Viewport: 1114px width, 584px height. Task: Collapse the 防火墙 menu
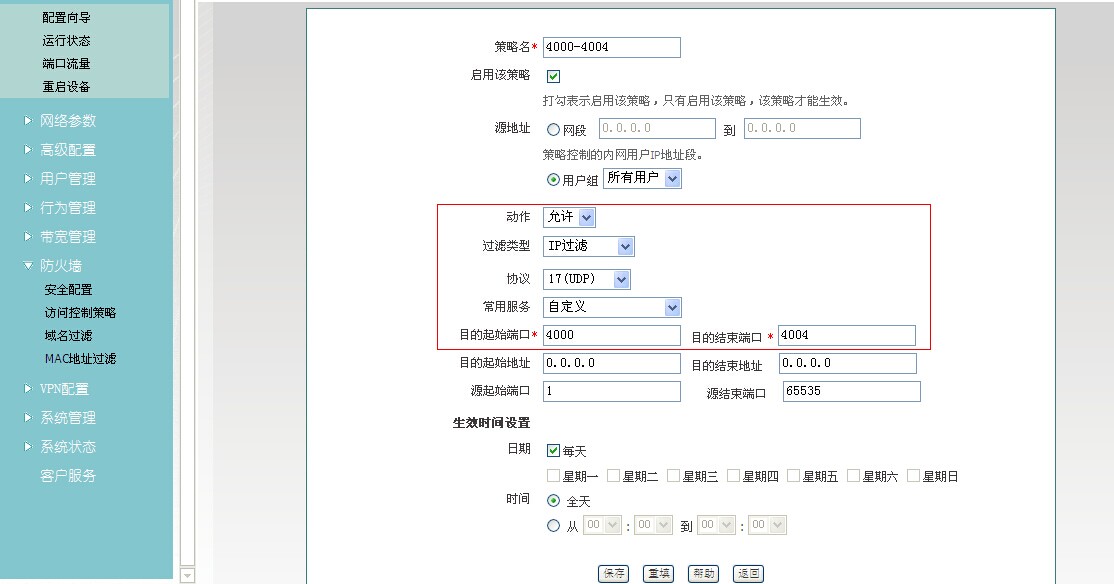[x=60, y=266]
